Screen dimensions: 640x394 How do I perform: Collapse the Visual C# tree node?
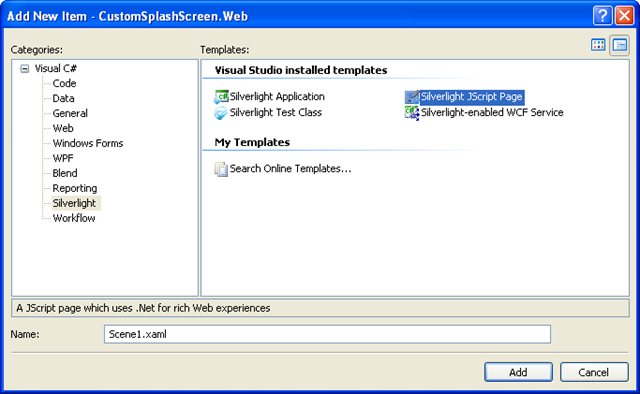pos(25,69)
